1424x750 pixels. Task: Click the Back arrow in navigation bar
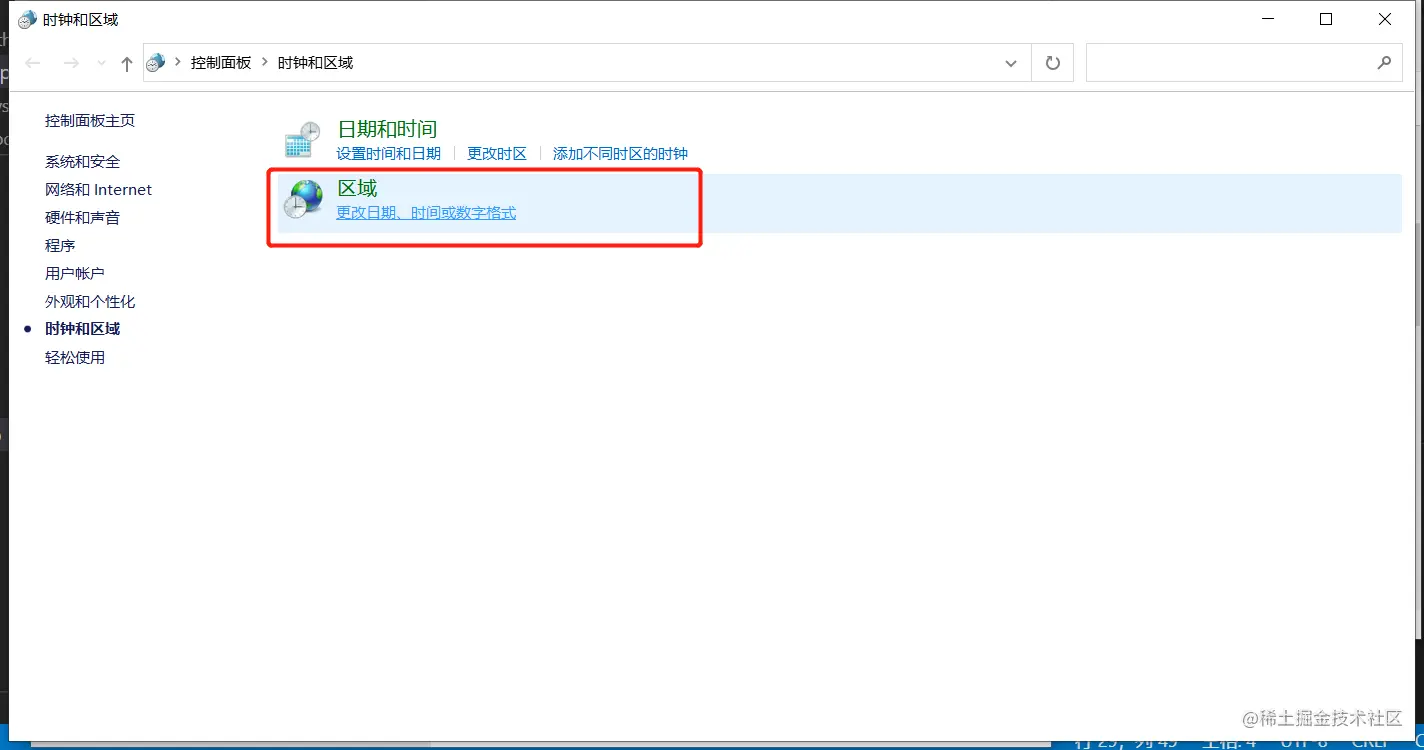[x=33, y=63]
